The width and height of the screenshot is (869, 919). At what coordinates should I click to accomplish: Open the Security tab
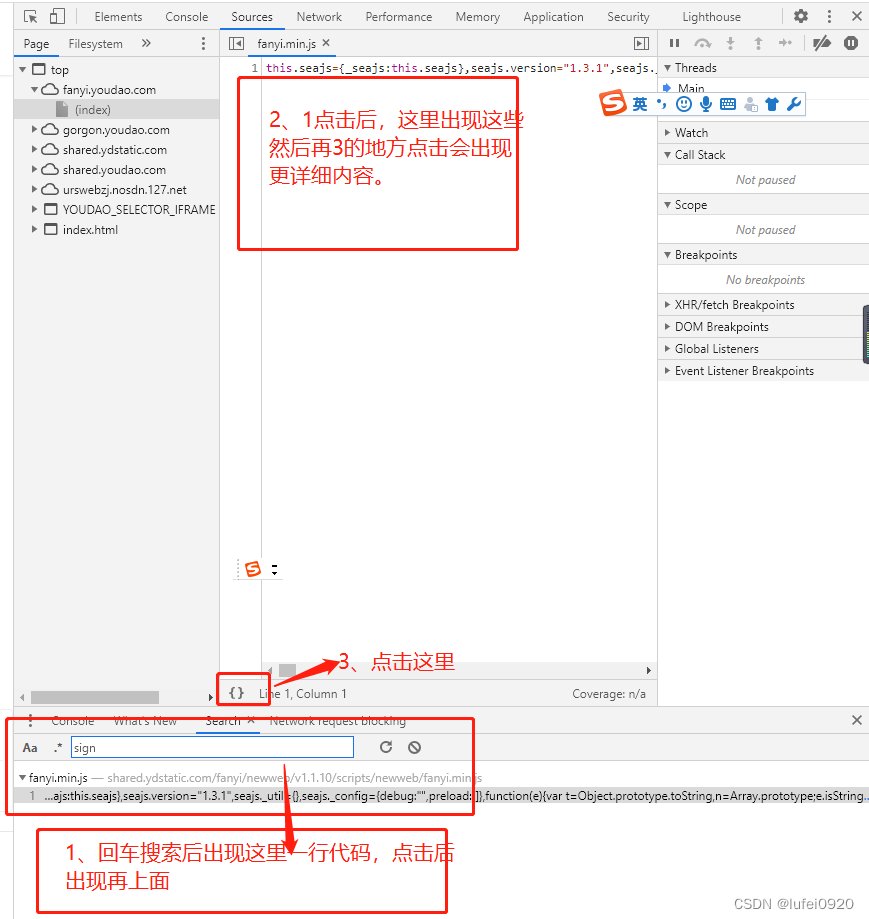coord(628,17)
